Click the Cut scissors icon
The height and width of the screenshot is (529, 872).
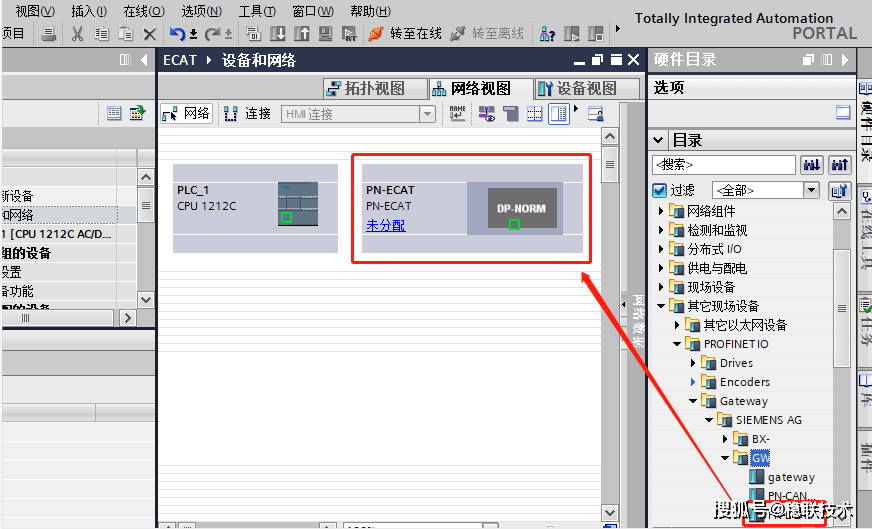(77, 34)
